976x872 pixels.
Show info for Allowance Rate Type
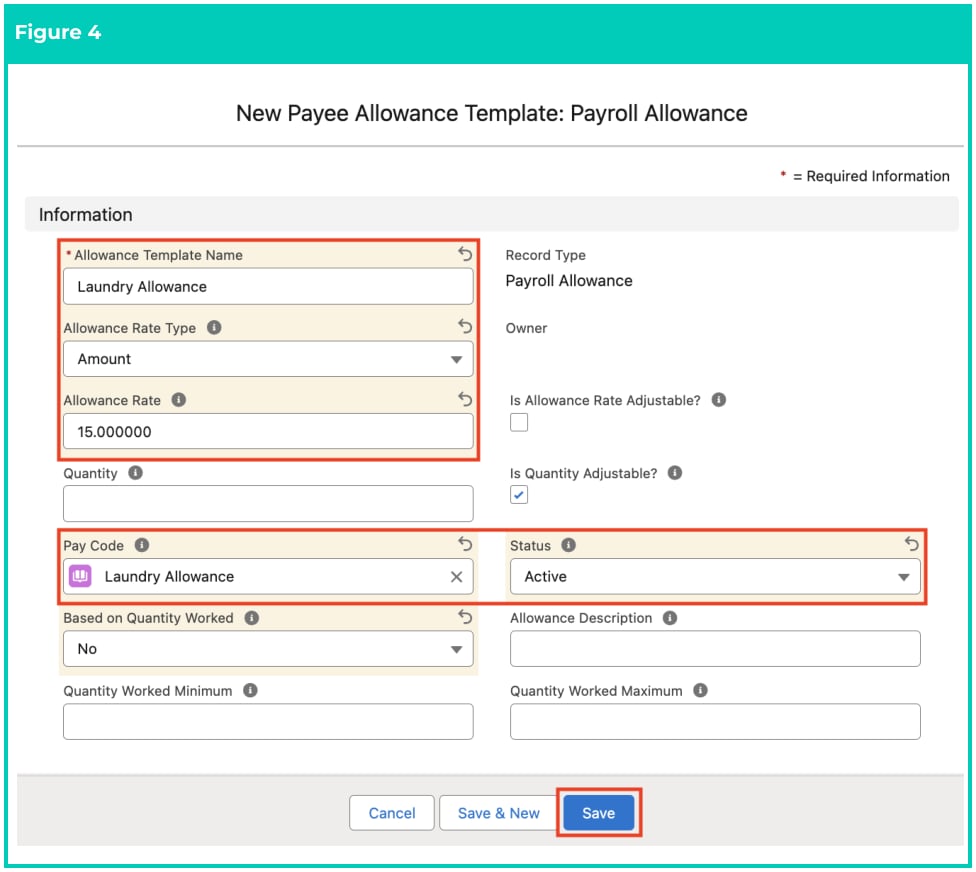214,327
